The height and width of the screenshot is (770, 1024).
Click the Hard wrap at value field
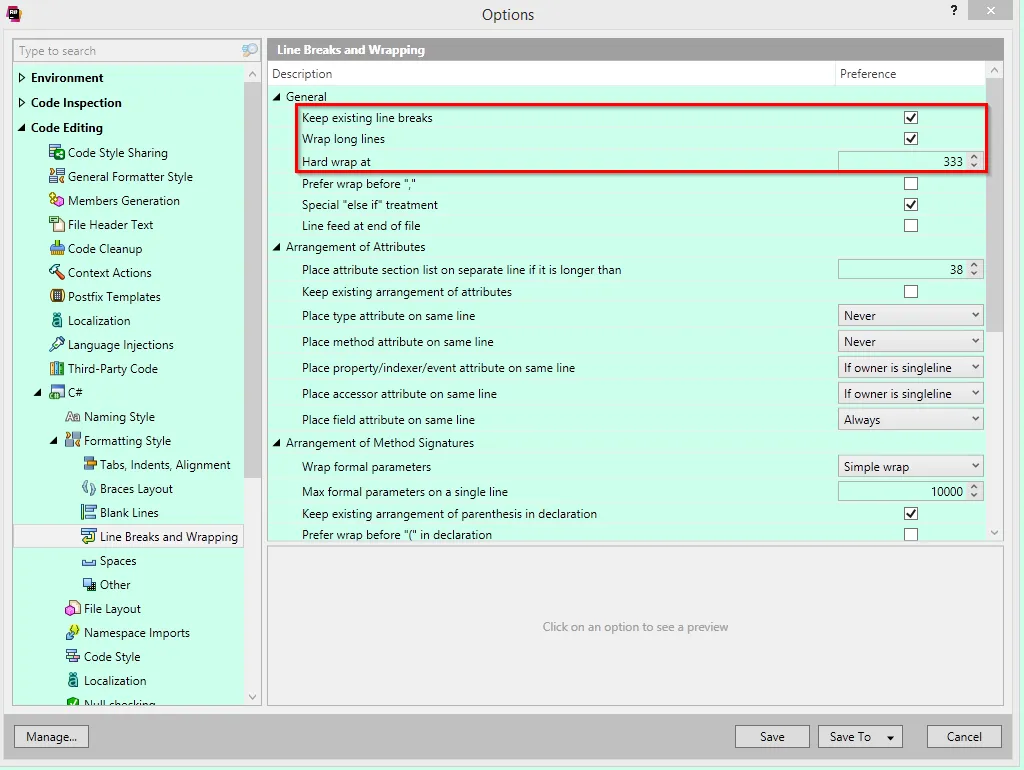tap(902, 161)
